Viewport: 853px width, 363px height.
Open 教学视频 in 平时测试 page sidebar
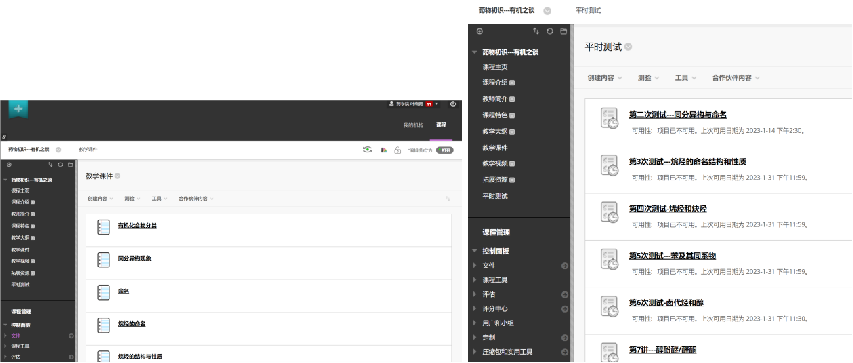tap(495, 164)
